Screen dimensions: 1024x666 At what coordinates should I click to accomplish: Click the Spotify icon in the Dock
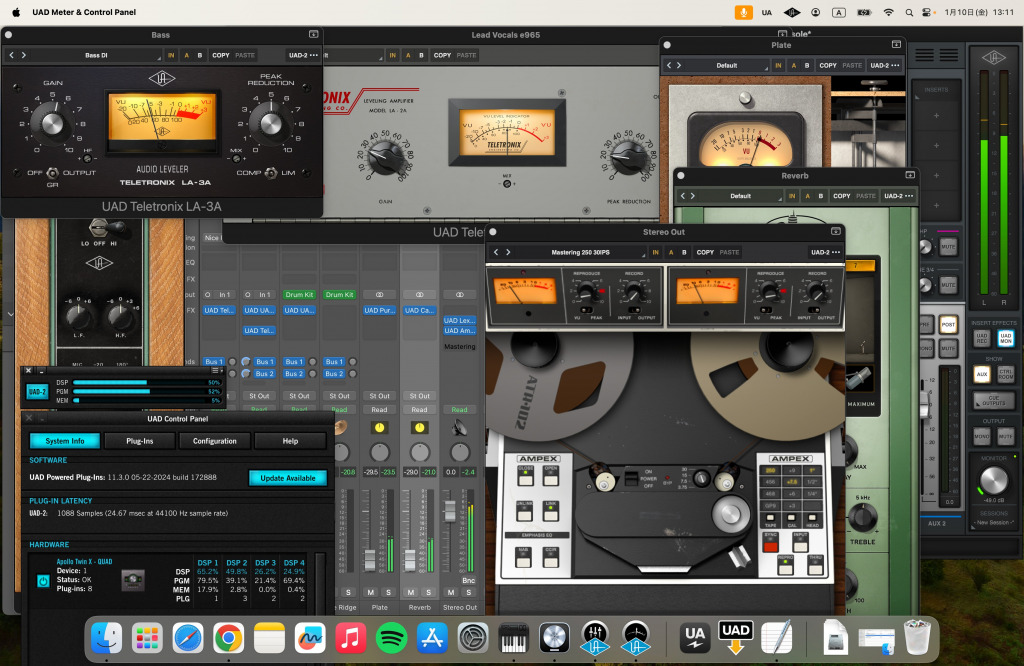tap(391, 637)
